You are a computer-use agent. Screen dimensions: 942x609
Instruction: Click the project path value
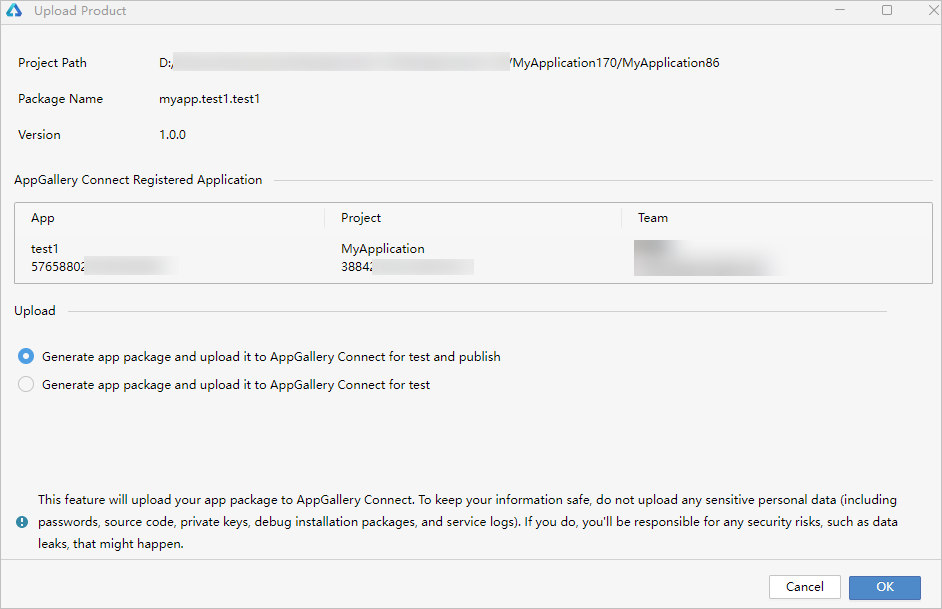pos(439,63)
